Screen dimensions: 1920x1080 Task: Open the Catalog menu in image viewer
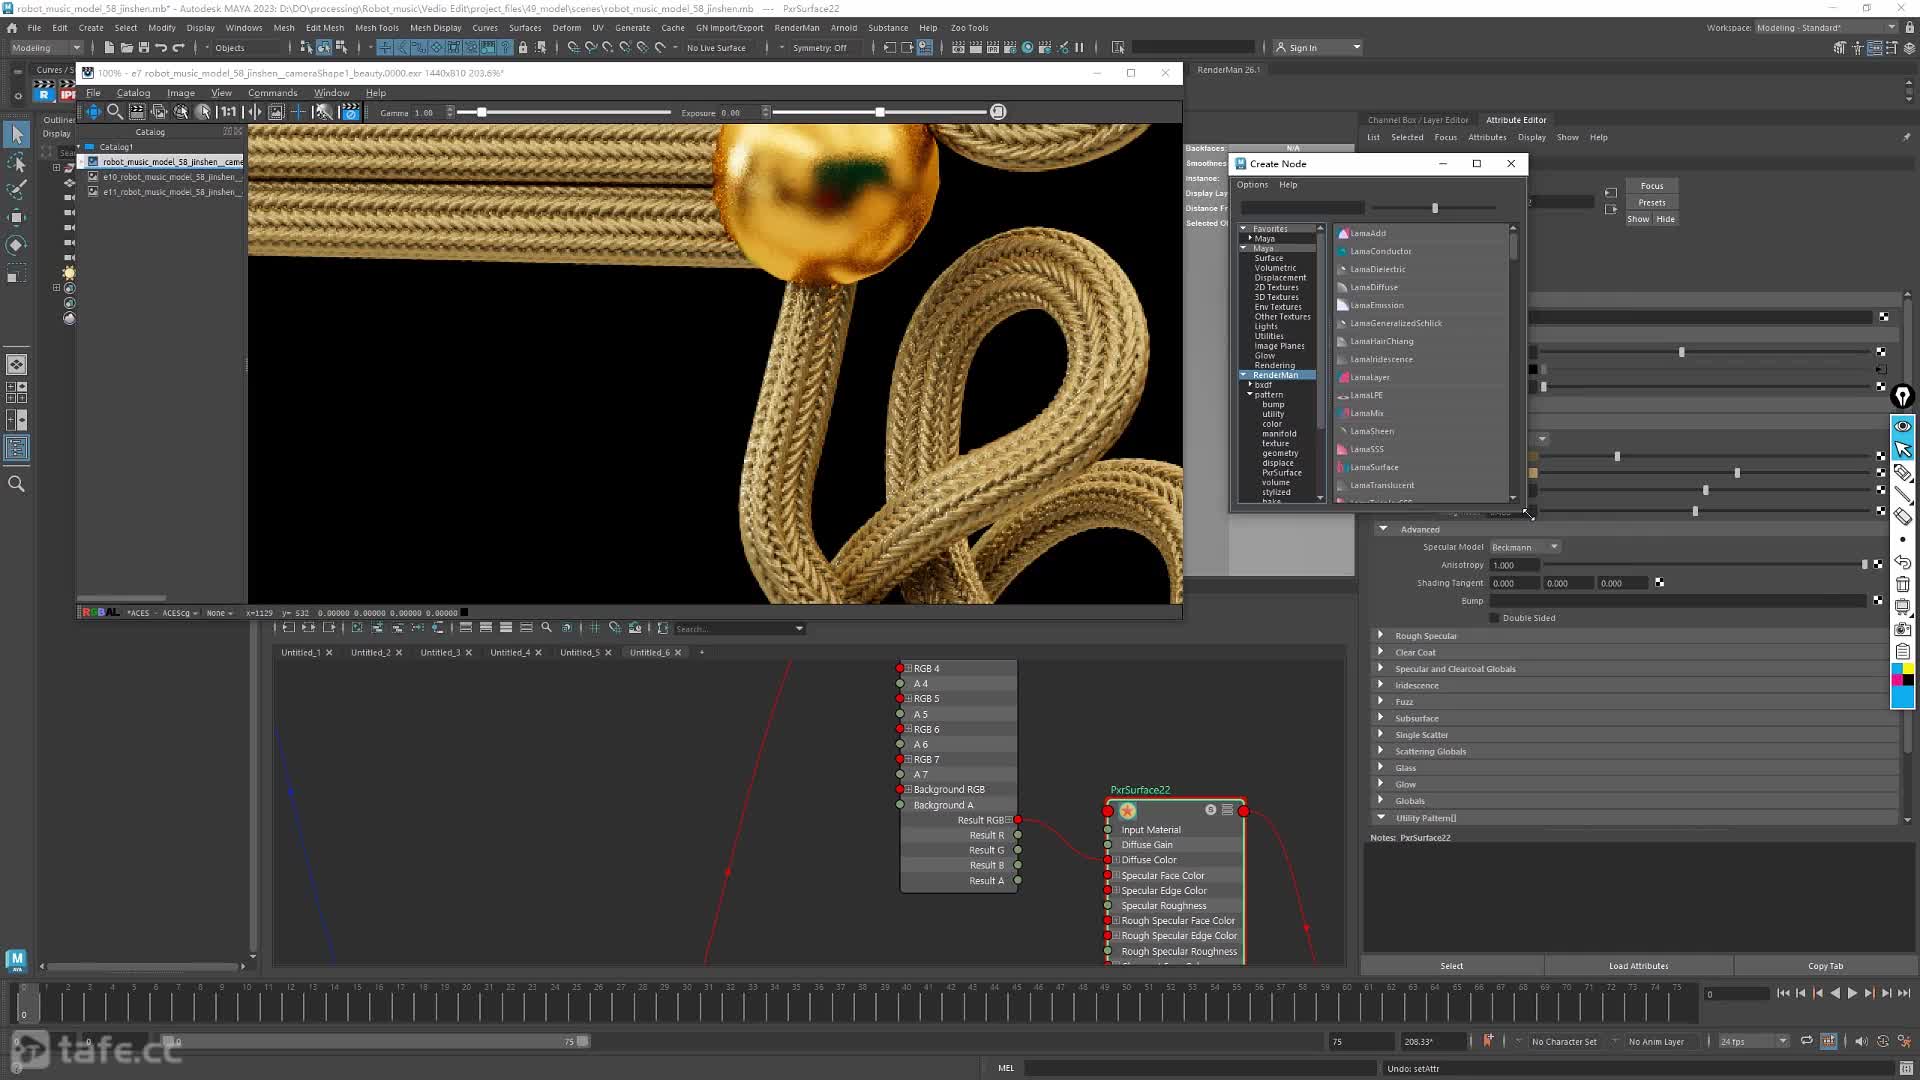click(133, 93)
